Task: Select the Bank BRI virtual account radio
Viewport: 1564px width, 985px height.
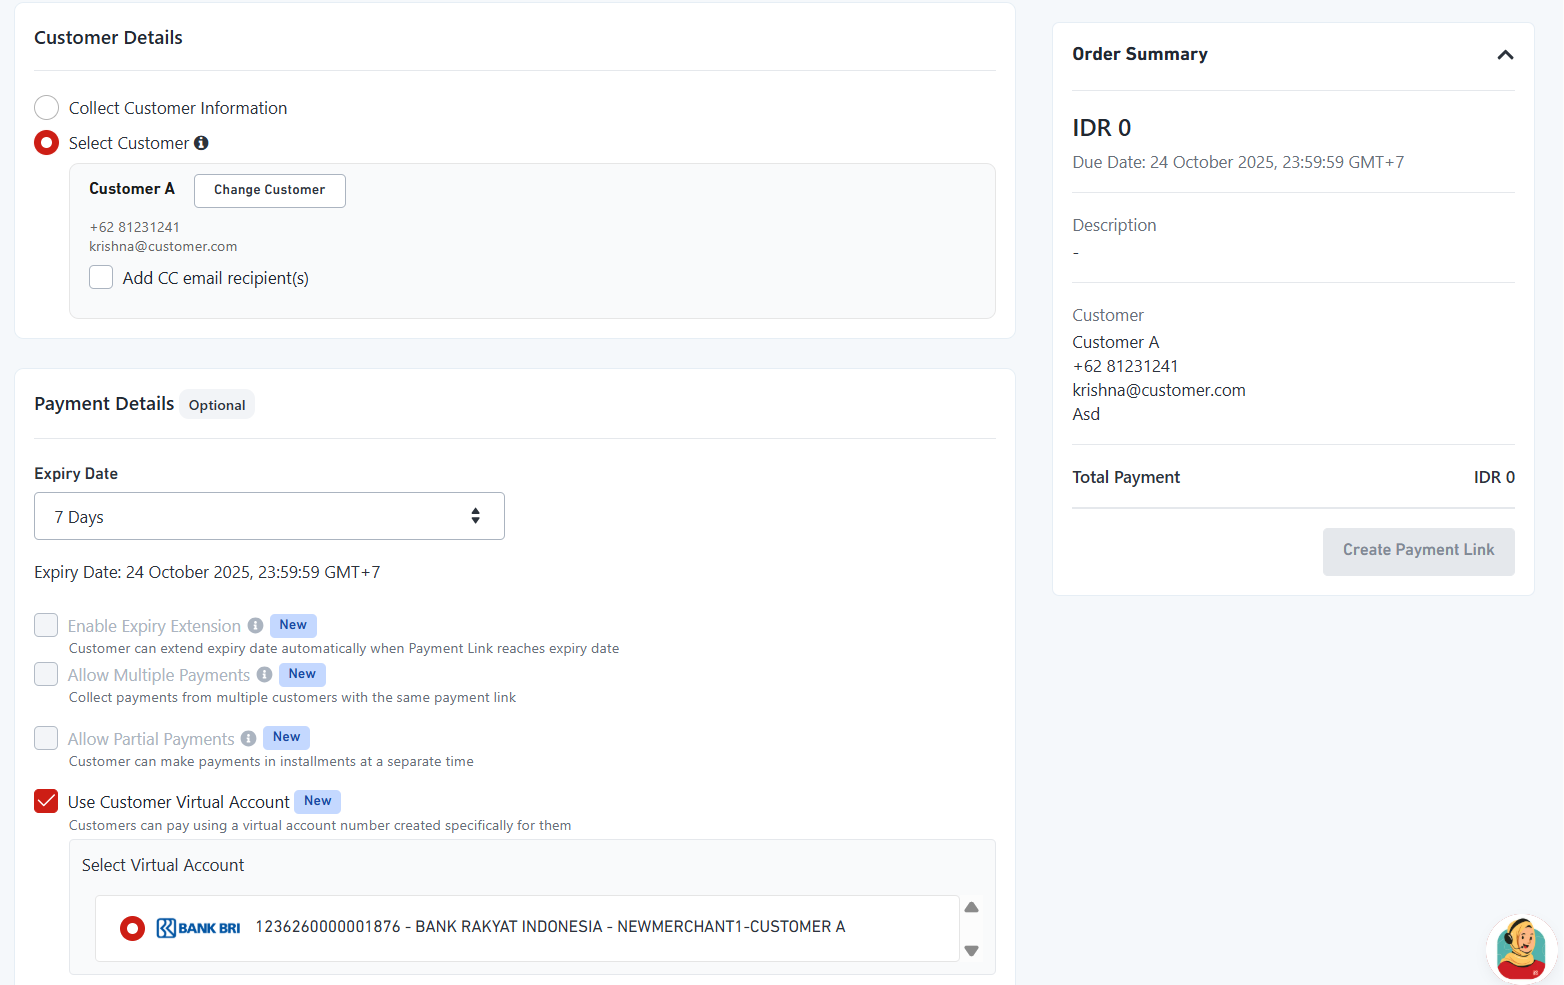Action: (x=132, y=929)
